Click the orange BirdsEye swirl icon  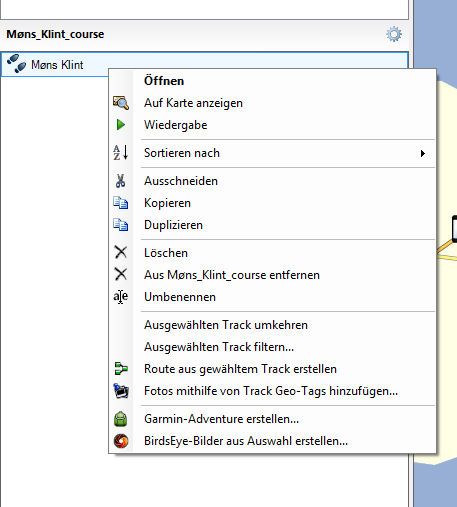pyautogui.click(x=121, y=441)
